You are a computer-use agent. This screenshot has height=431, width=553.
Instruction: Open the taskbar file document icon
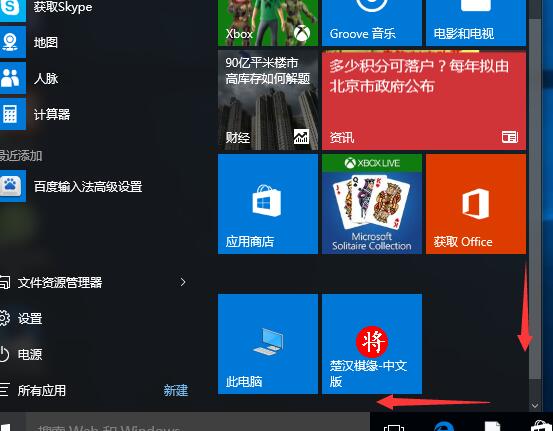tap(492, 425)
